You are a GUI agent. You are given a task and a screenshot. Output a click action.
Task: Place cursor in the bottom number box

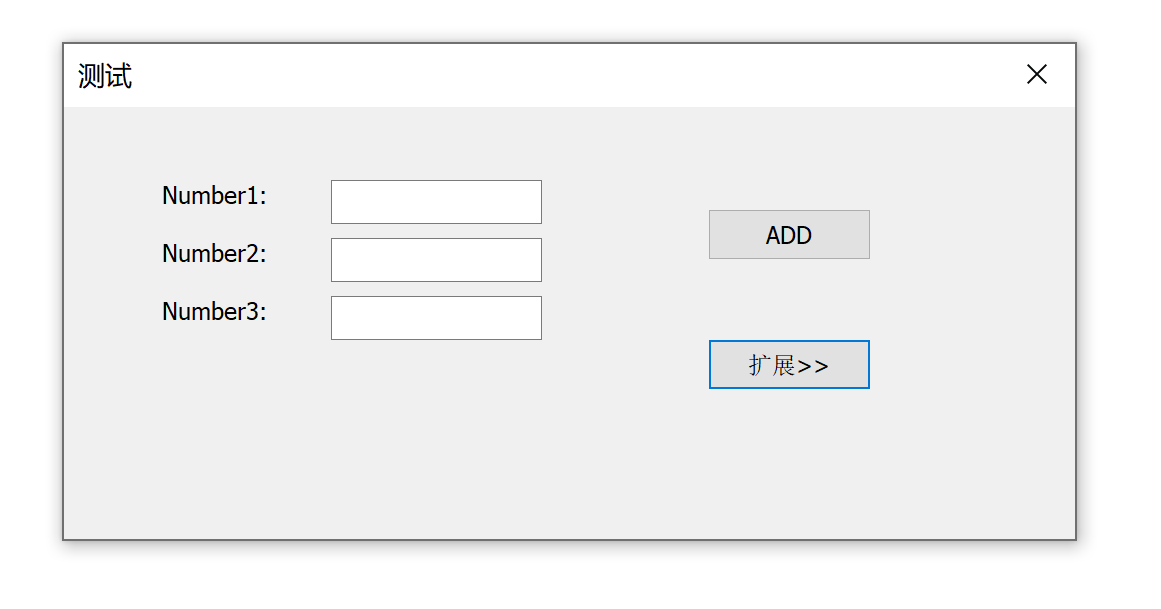436,318
